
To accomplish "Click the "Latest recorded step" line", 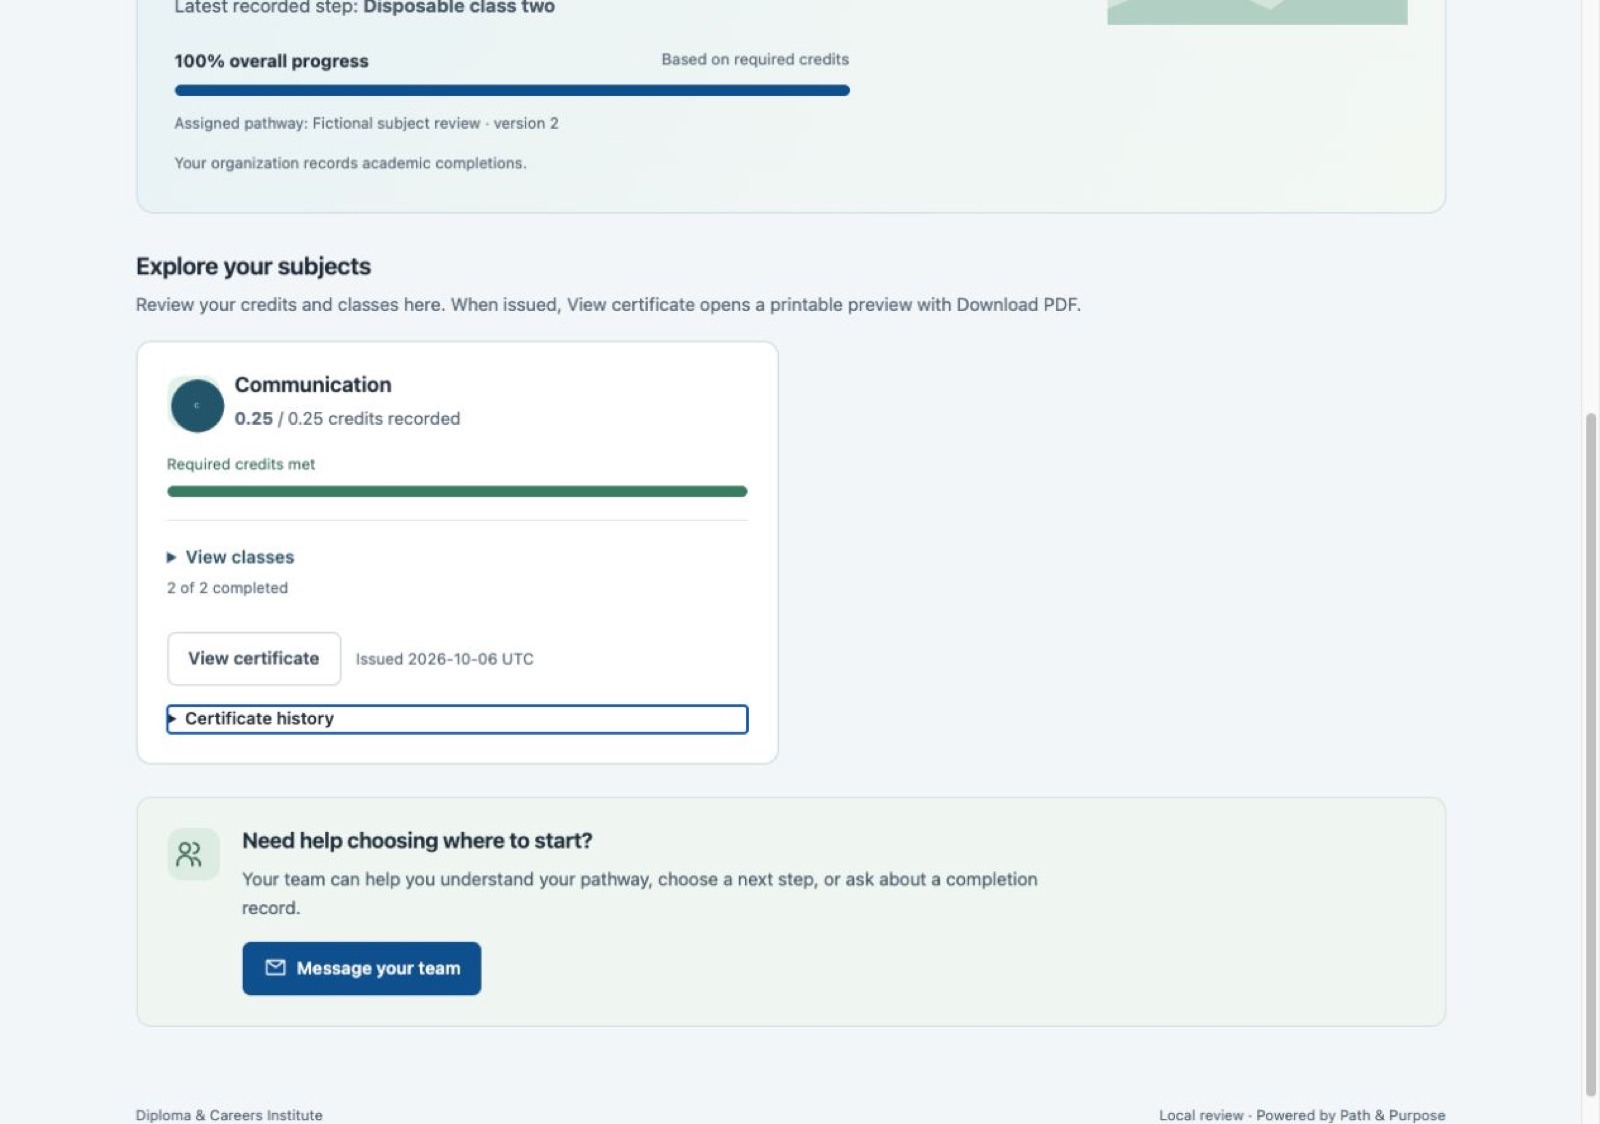I will coord(364,7).
